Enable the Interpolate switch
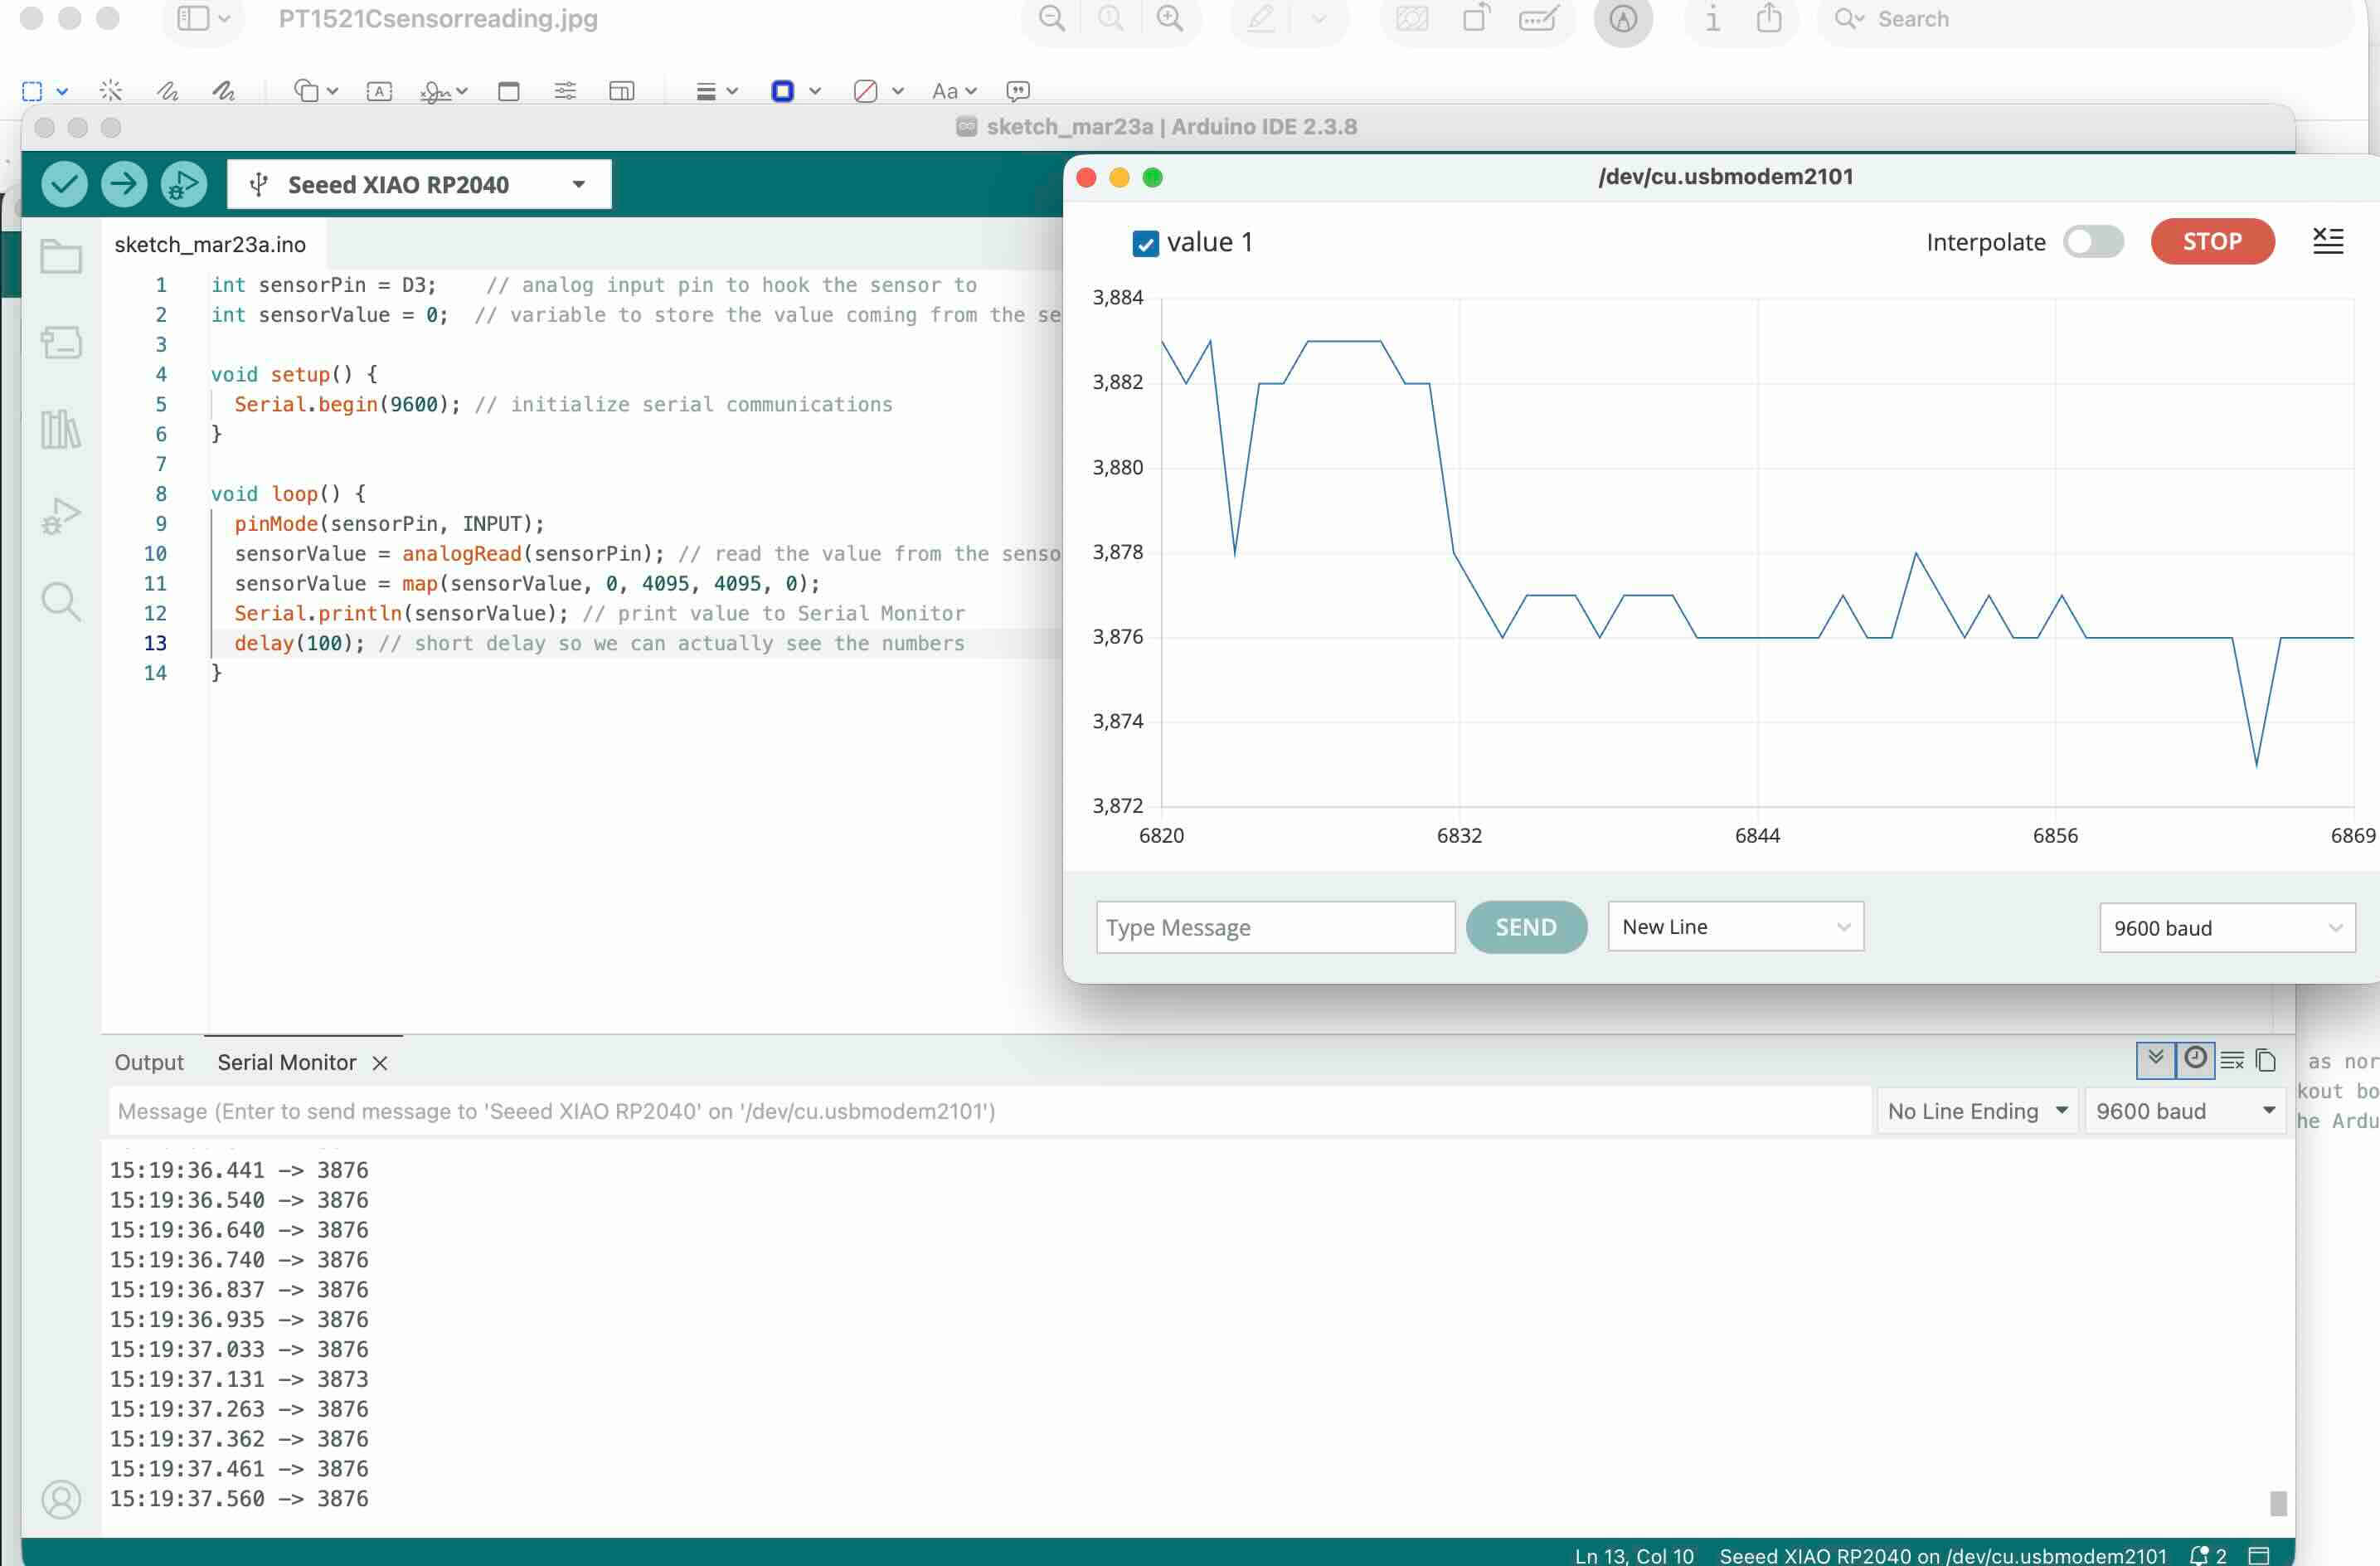This screenshot has height=1566, width=2380. (2093, 242)
